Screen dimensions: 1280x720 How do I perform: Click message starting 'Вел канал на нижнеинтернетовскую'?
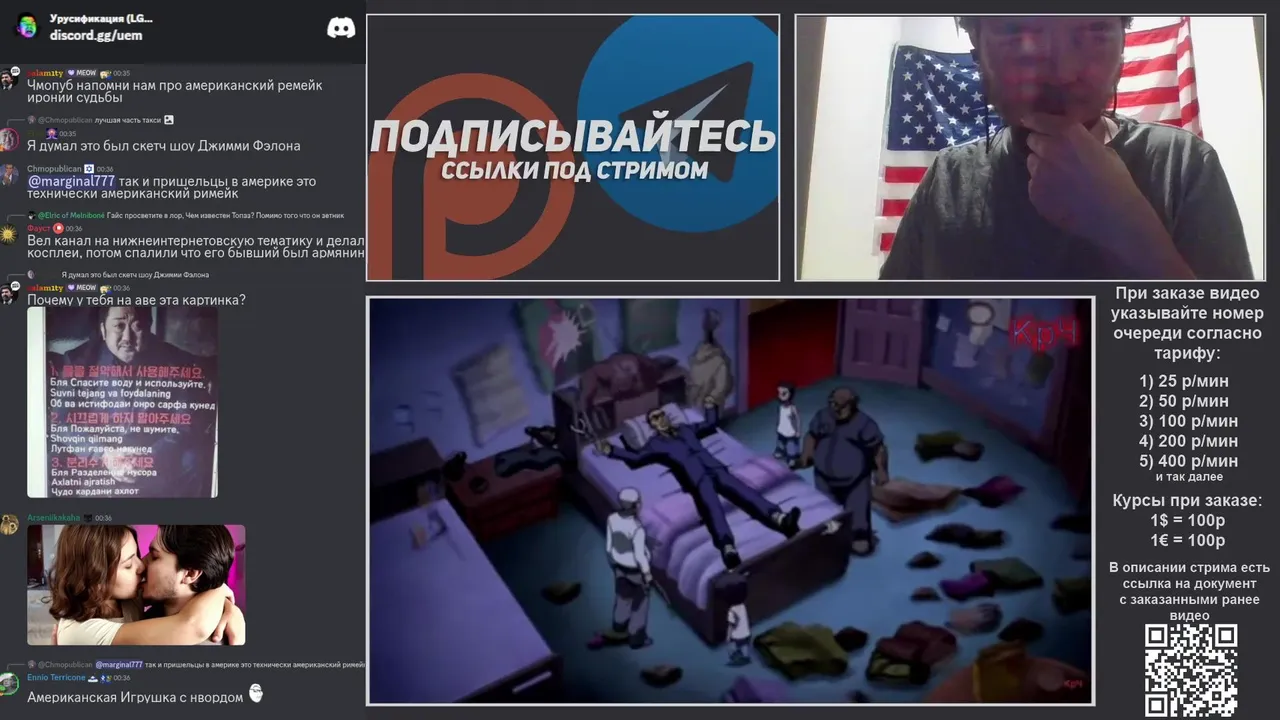[196, 247]
